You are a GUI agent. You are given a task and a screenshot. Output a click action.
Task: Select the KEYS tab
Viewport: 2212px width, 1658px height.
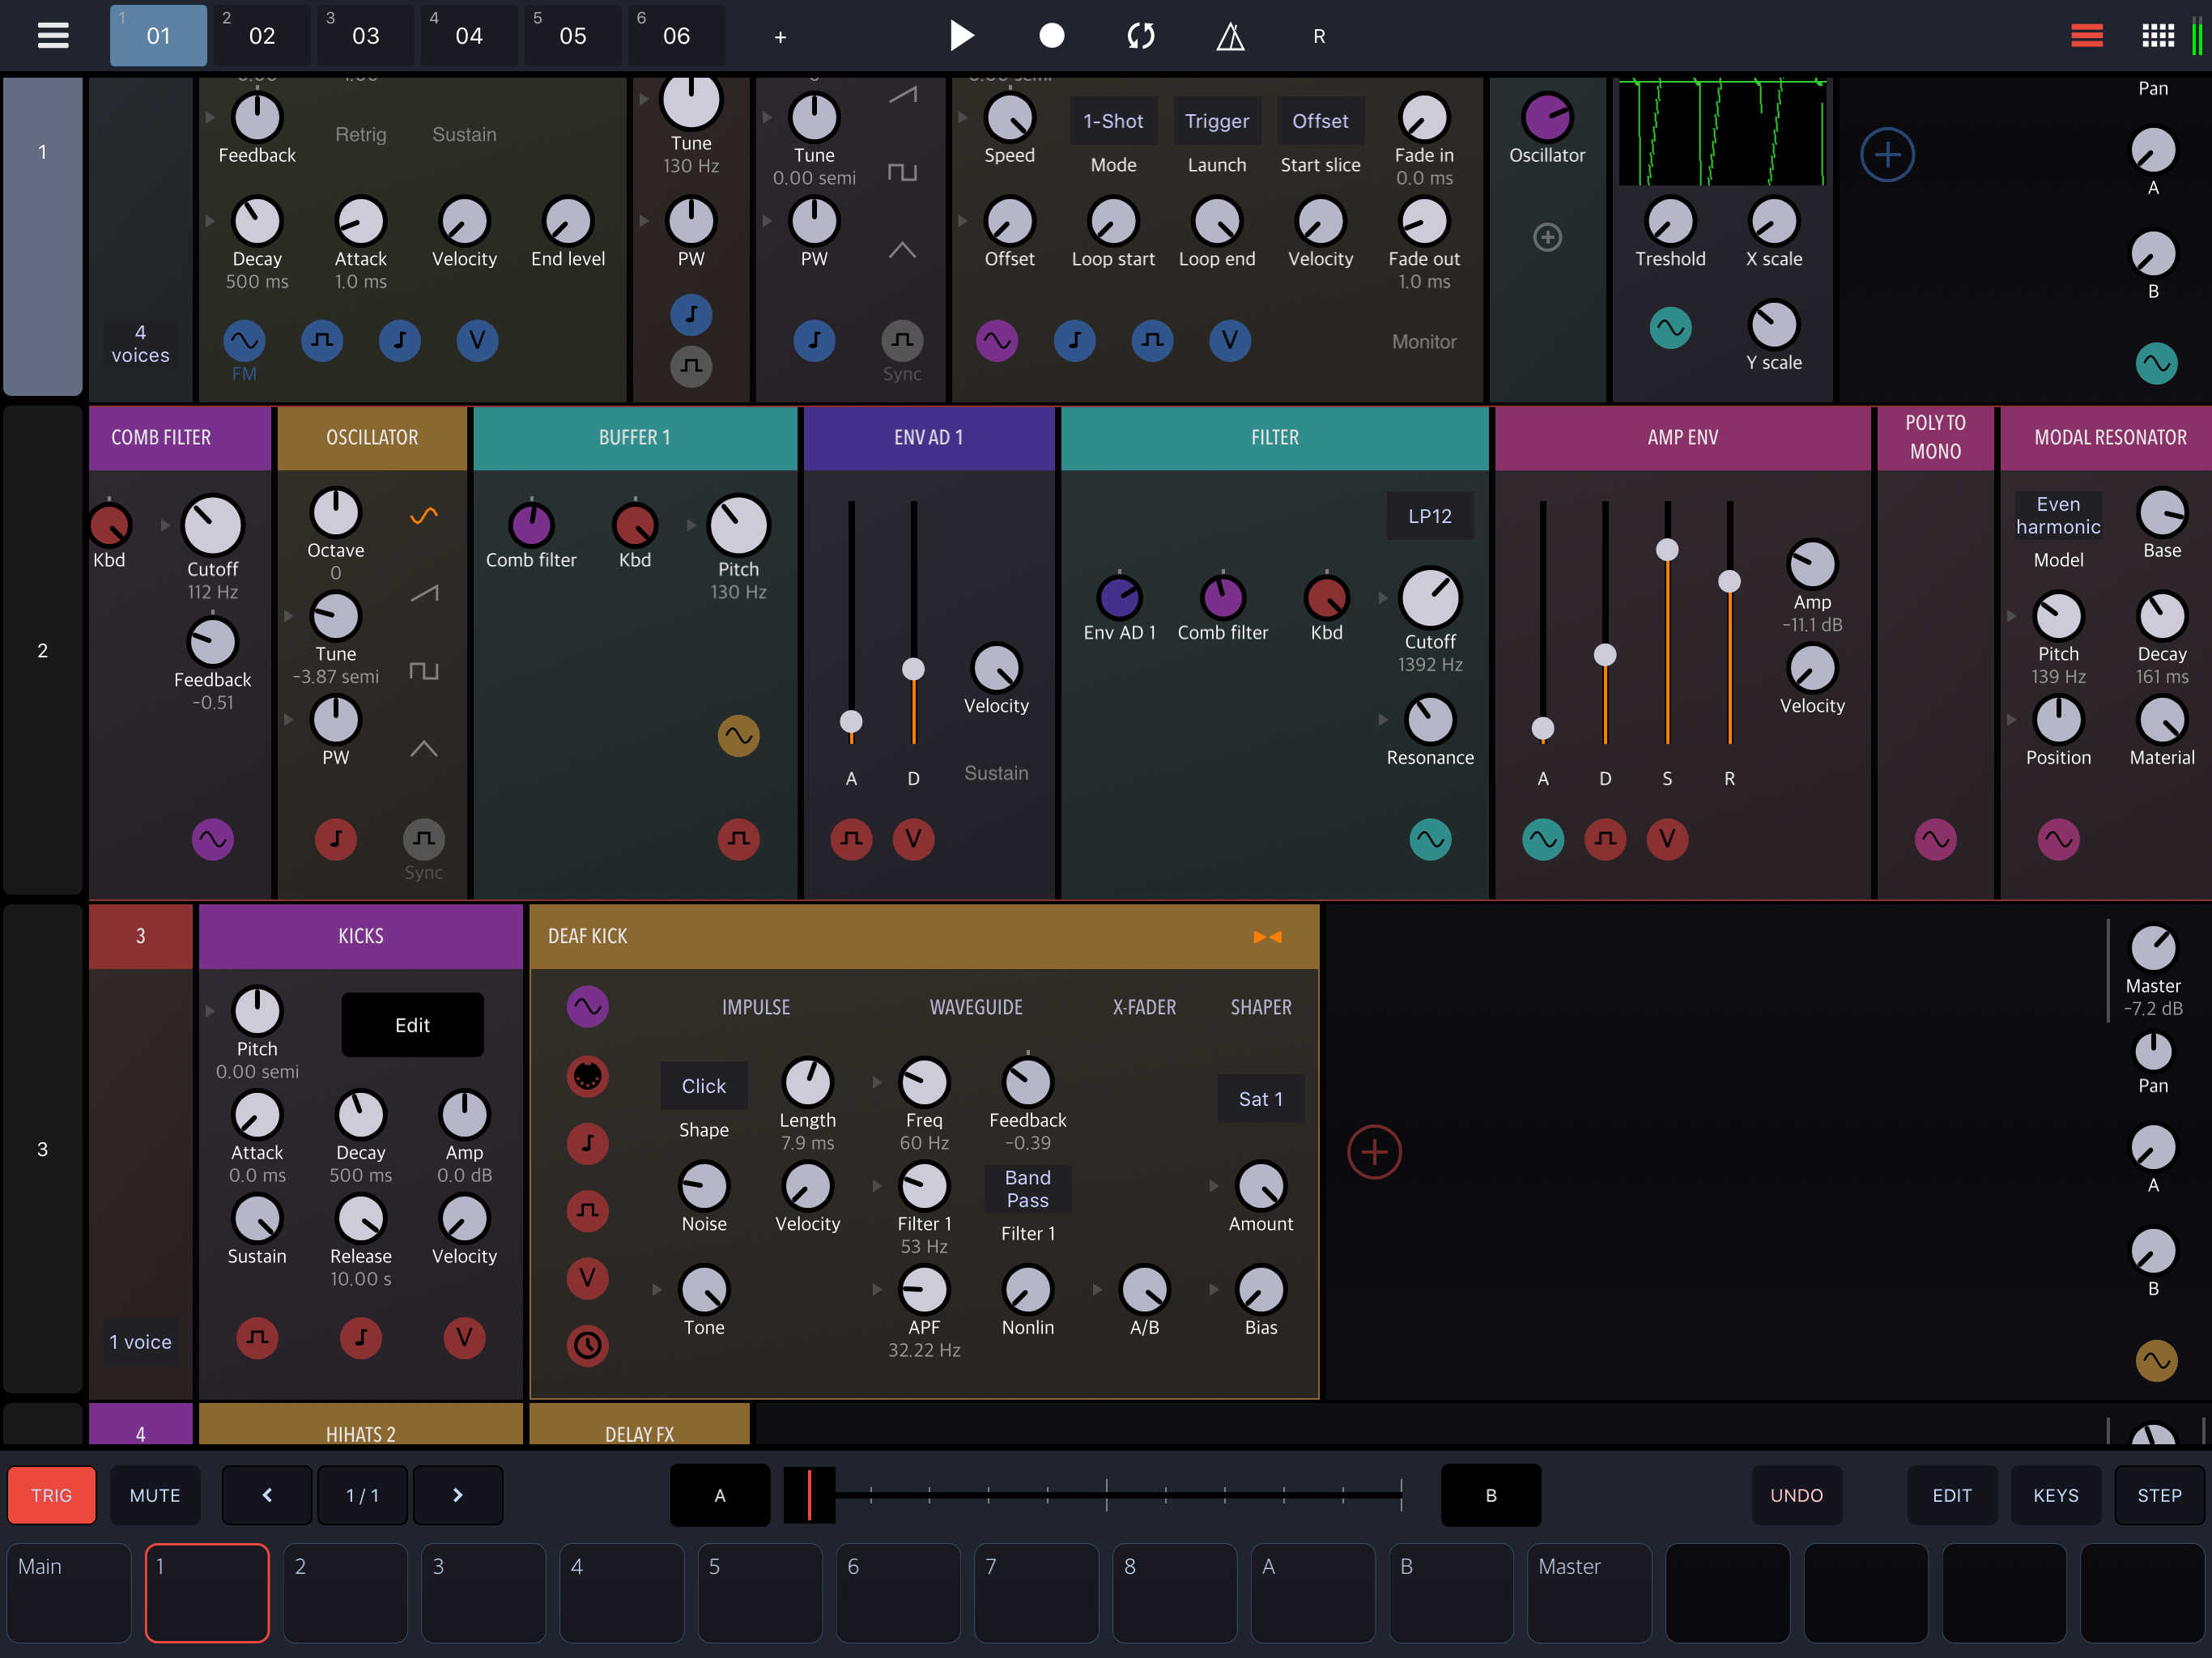pyautogui.click(x=2055, y=1495)
